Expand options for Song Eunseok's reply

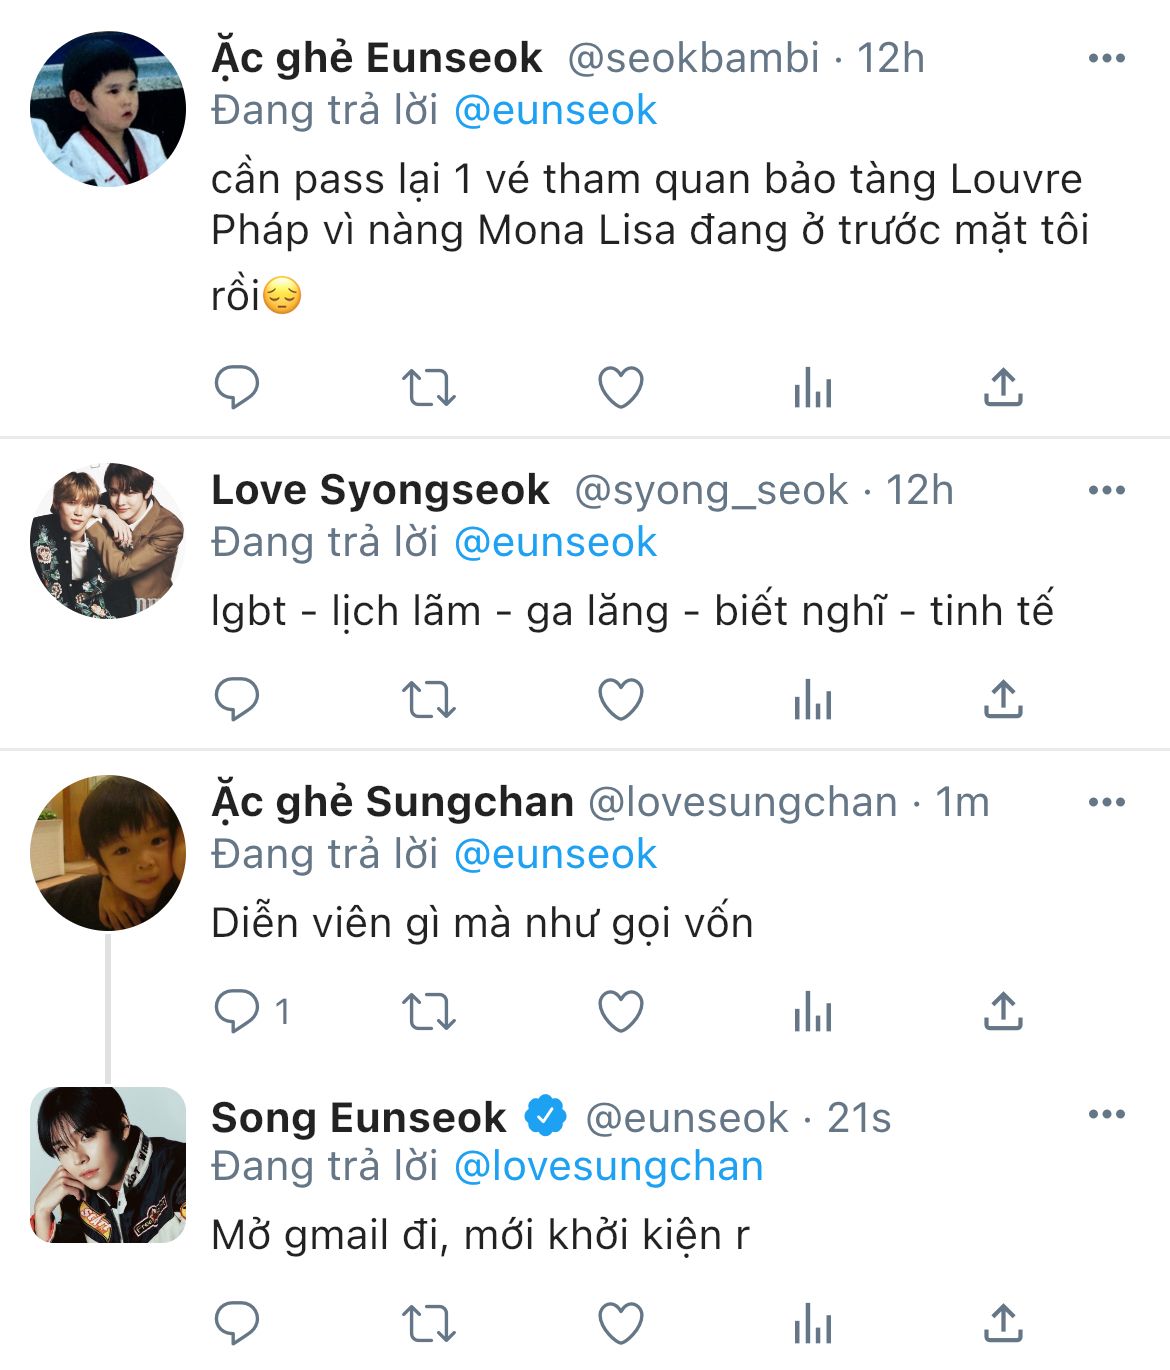[1106, 1115]
